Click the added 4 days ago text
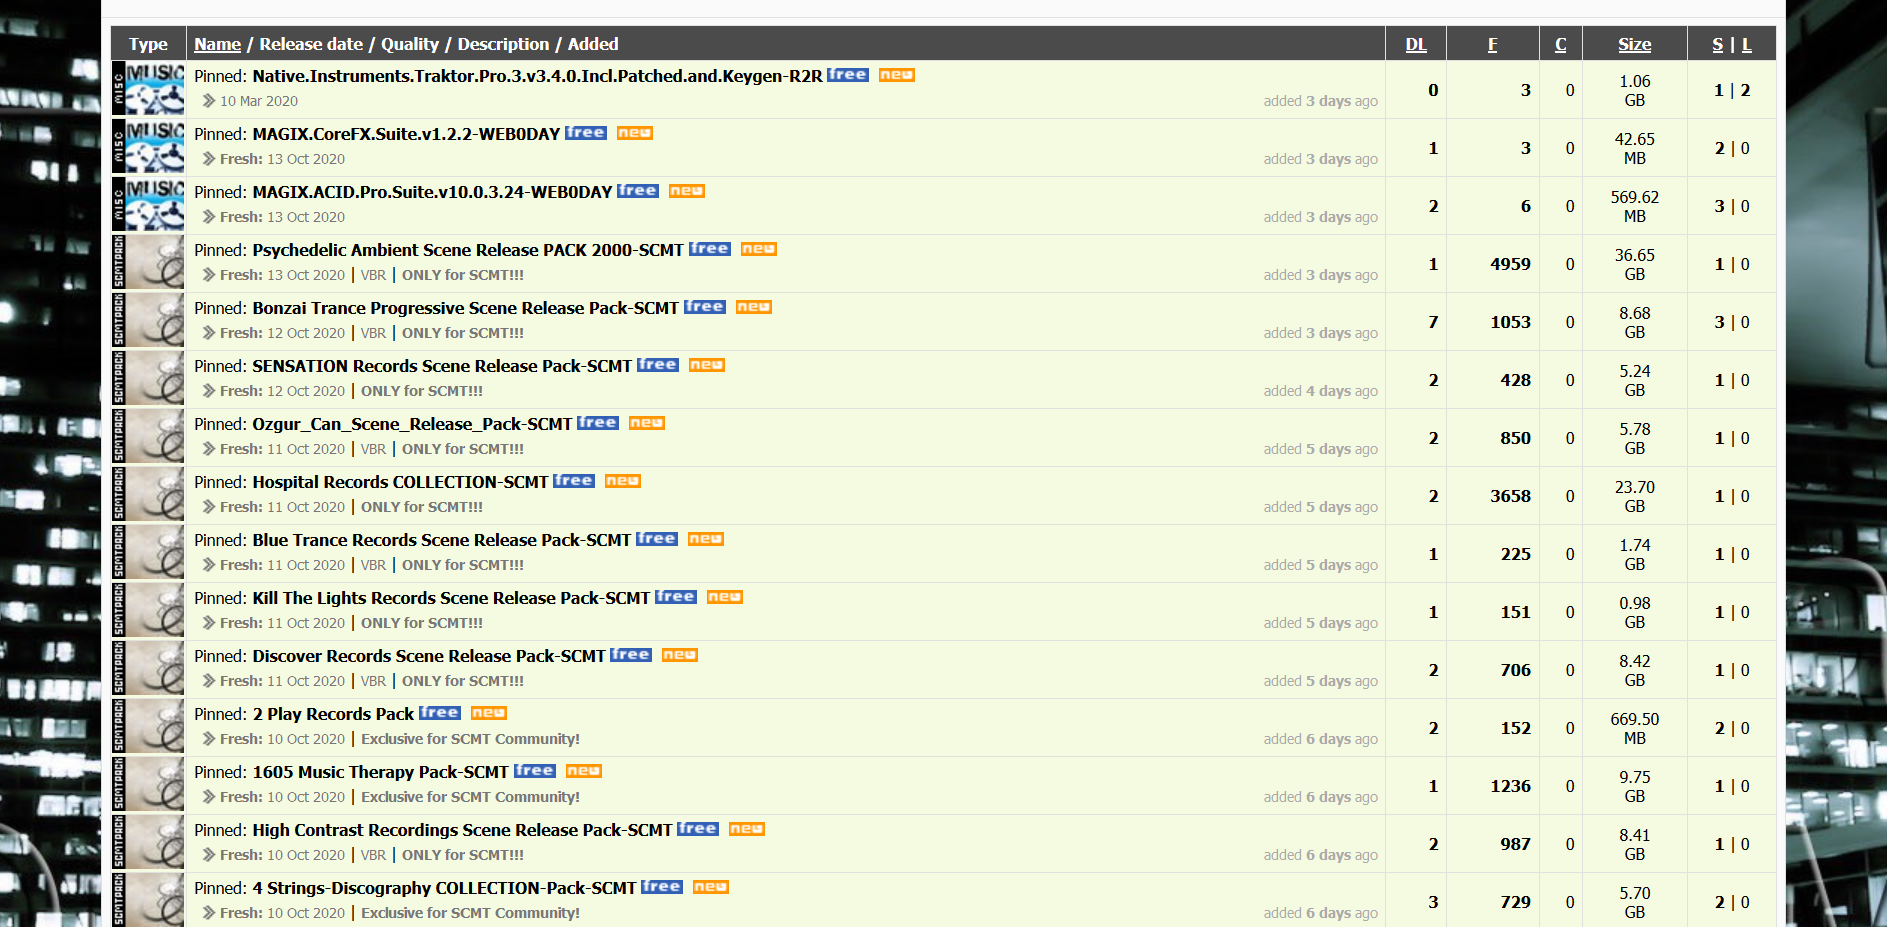Viewport: 1887px width, 927px height. 1320,391
